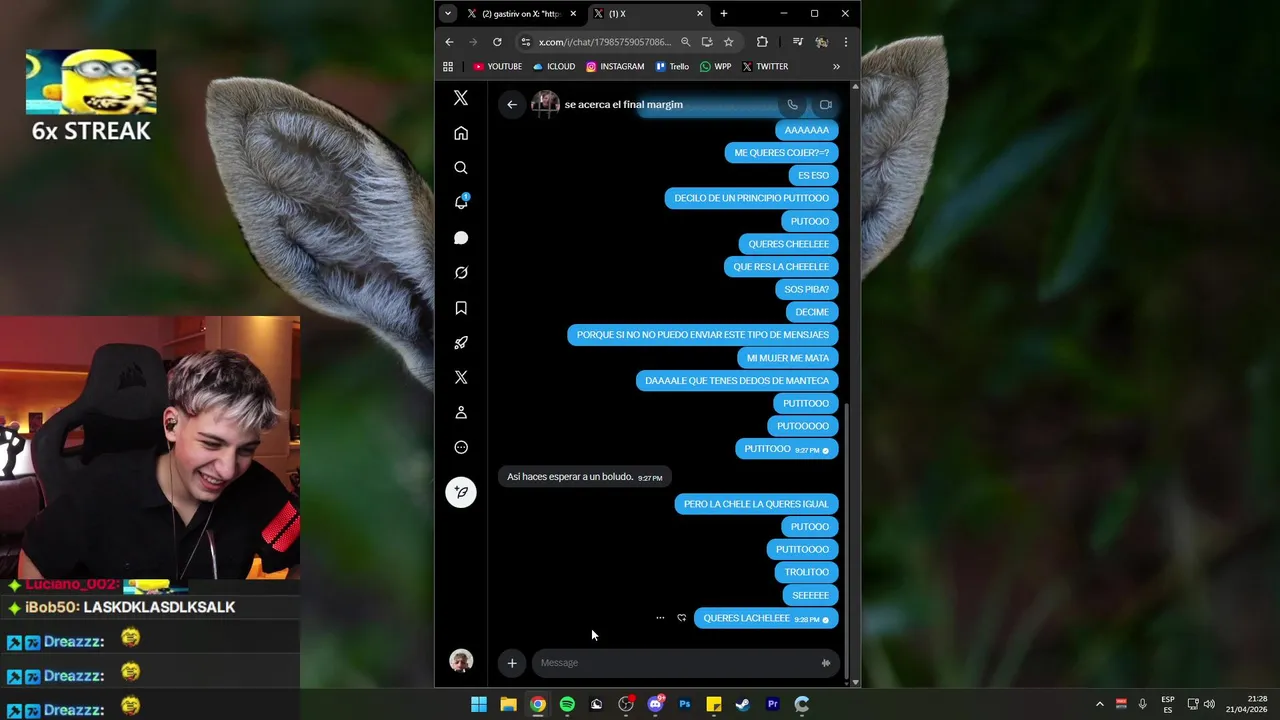Open the zoom magnifier in address bar
The image size is (1280, 720).
click(x=685, y=42)
